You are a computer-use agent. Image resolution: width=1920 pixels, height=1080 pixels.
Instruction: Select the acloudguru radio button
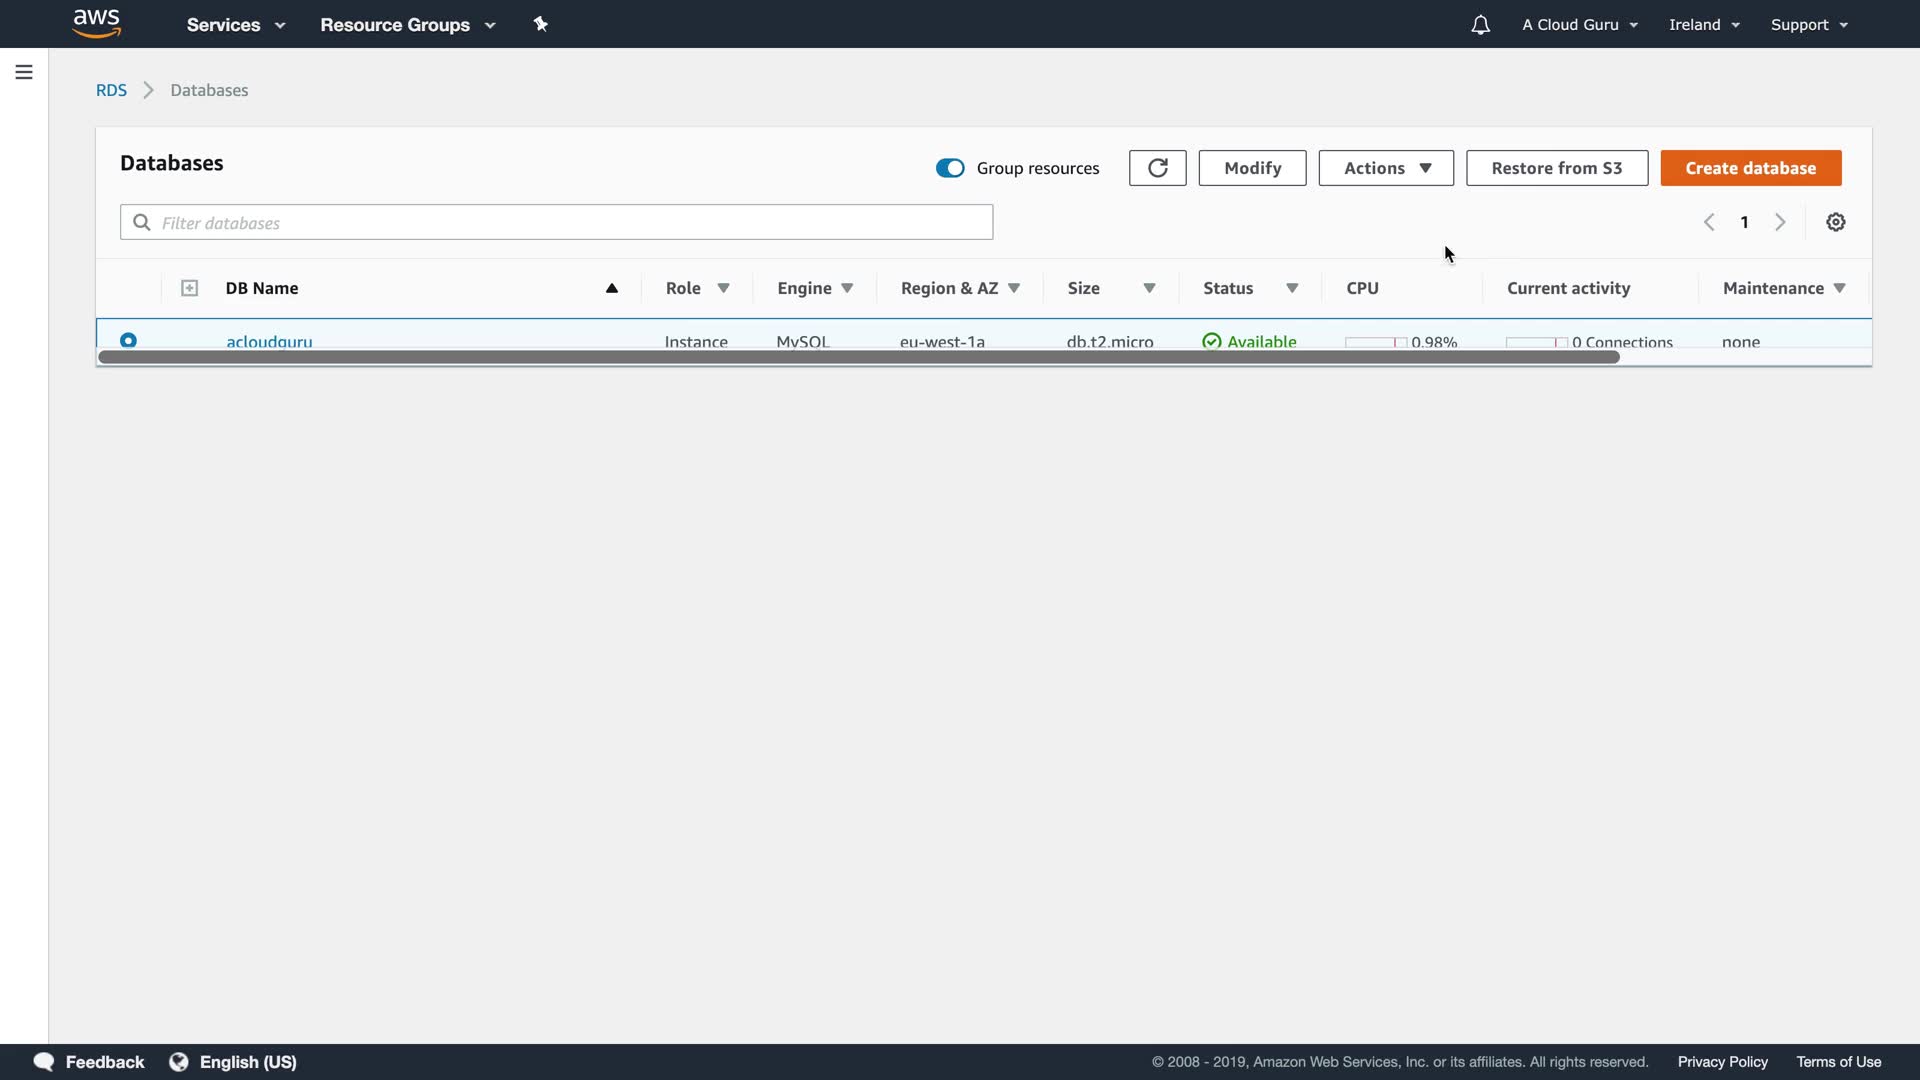128,340
